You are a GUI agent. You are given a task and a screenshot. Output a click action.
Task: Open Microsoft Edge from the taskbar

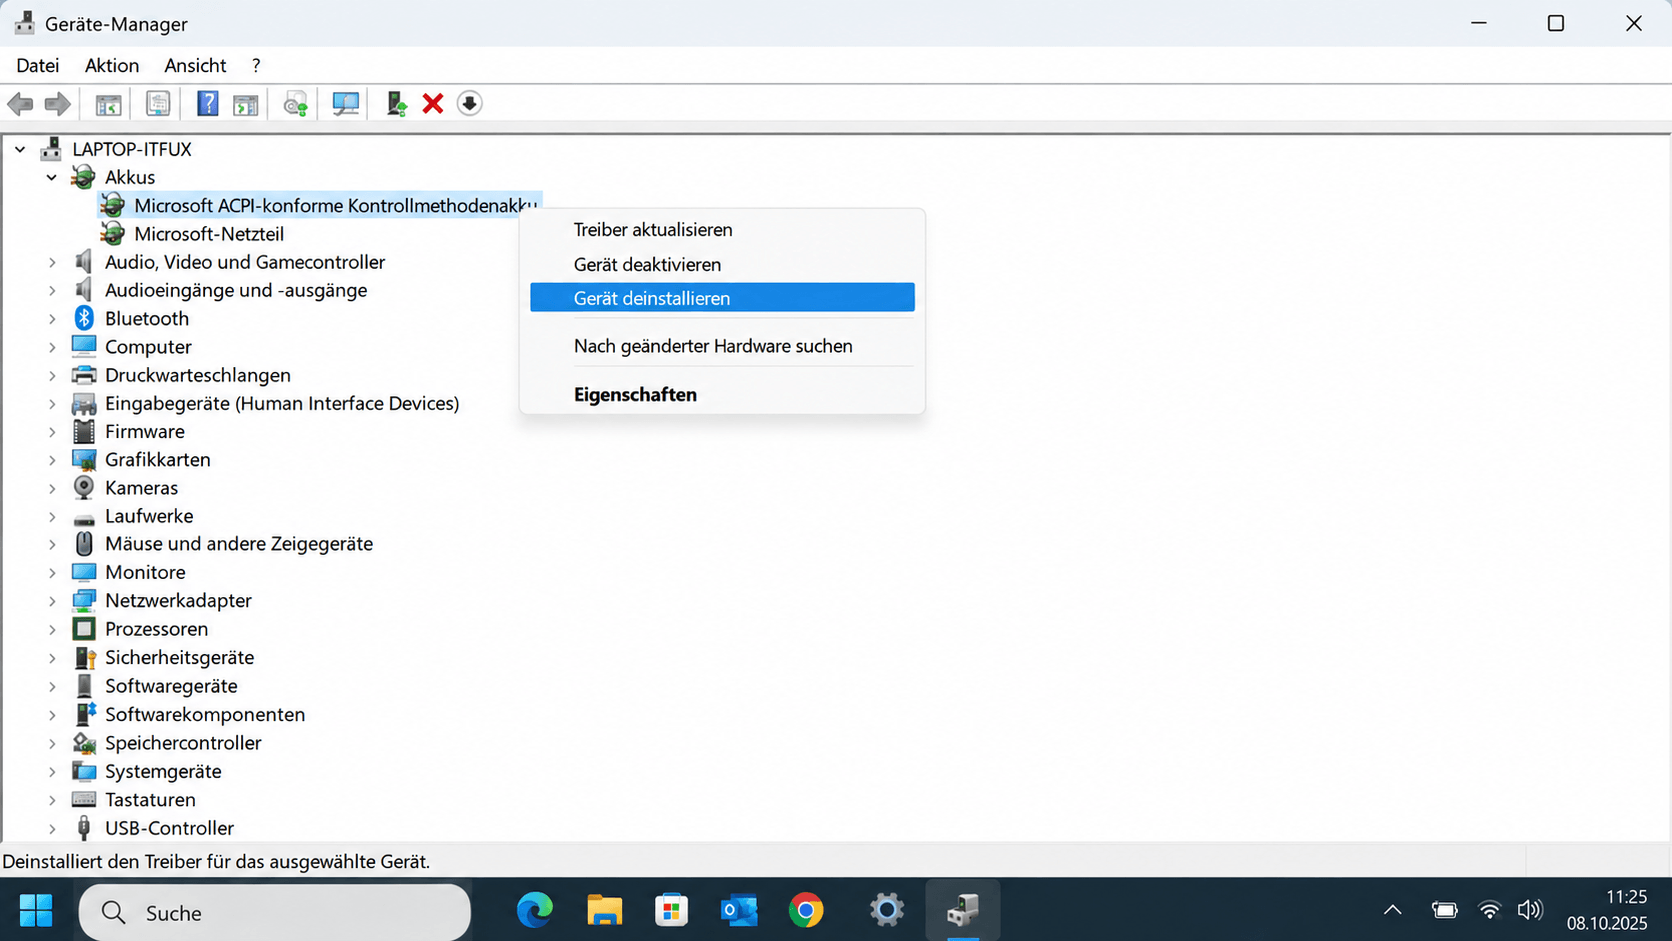534,911
